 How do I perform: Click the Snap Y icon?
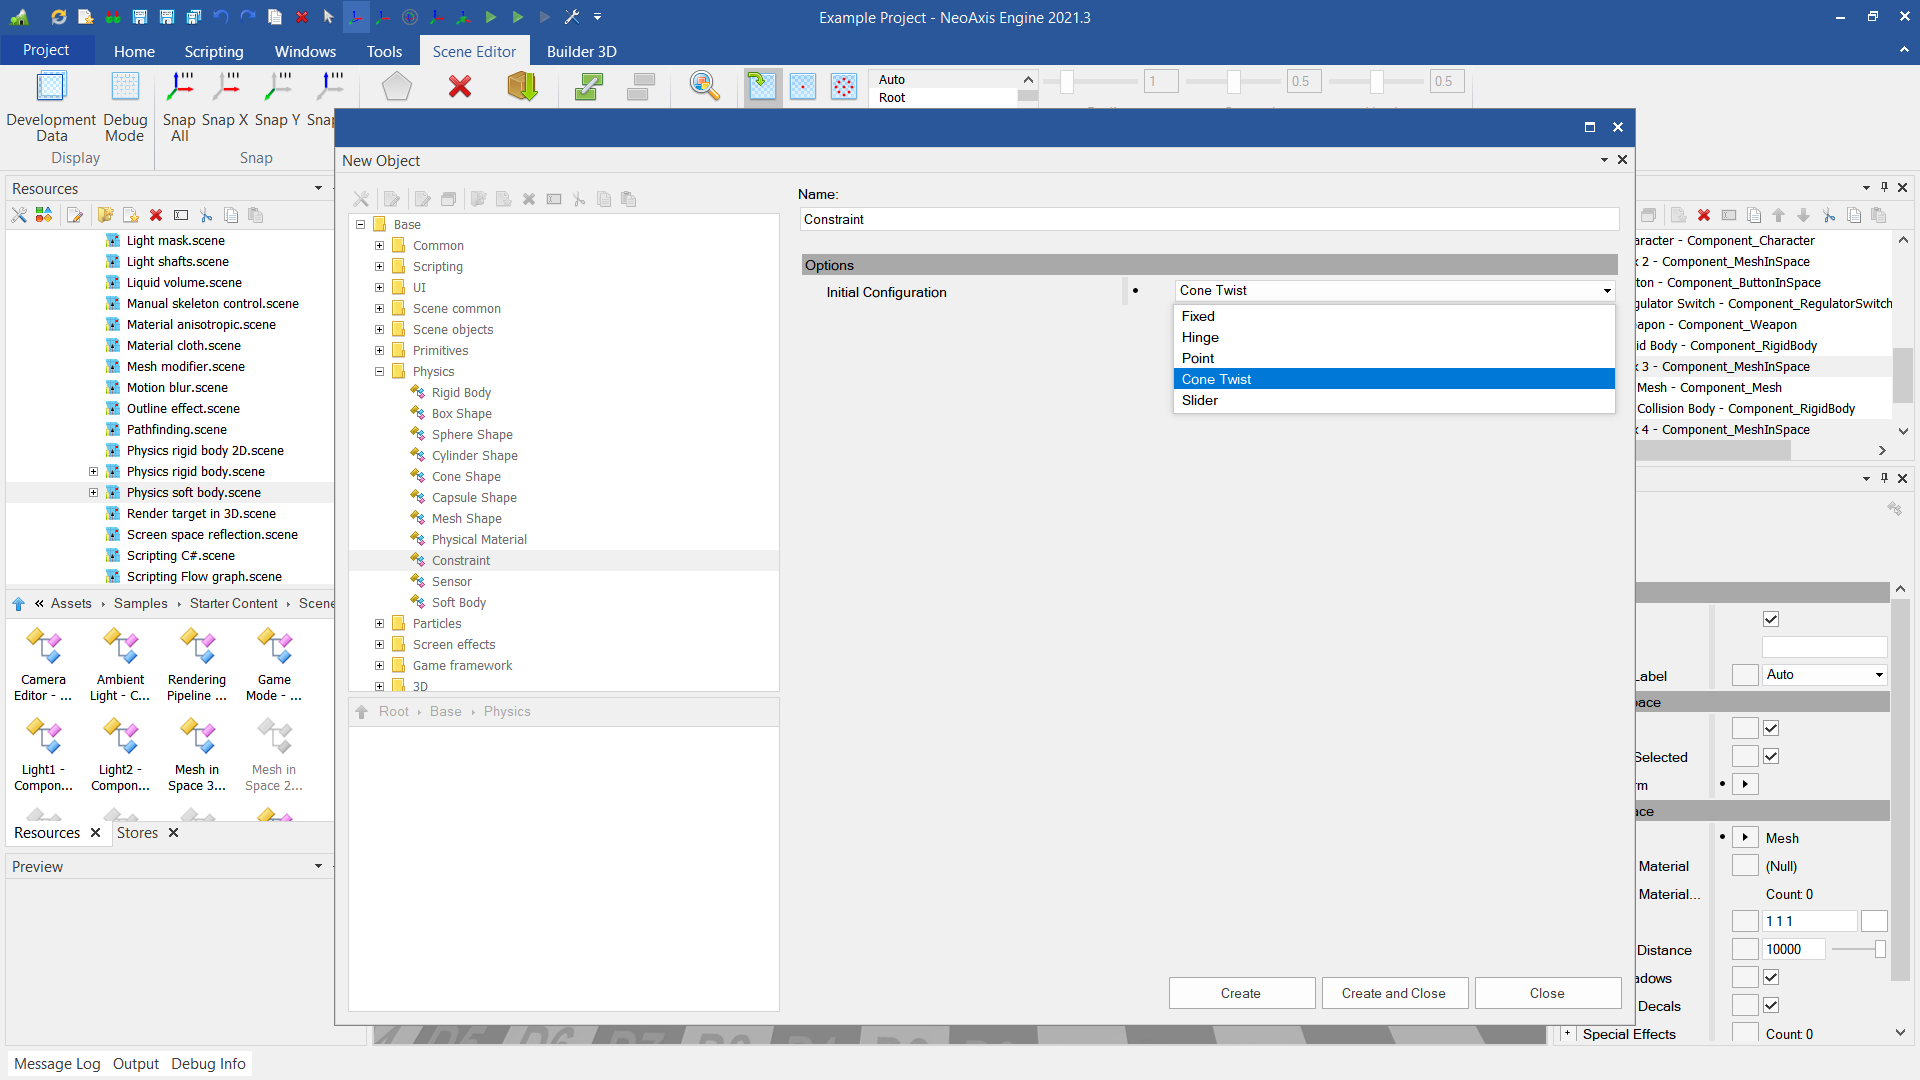[x=277, y=88]
